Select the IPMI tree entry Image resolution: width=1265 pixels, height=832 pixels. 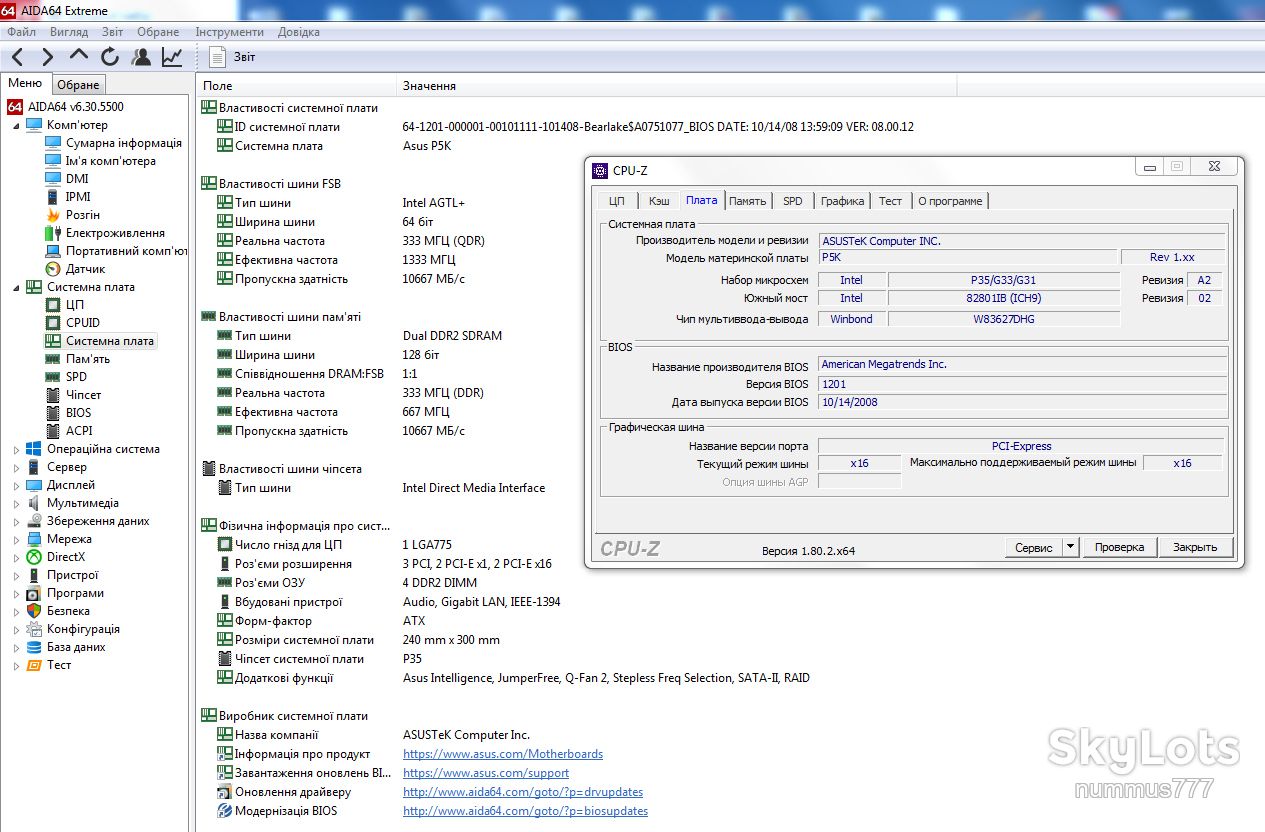pos(78,197)
